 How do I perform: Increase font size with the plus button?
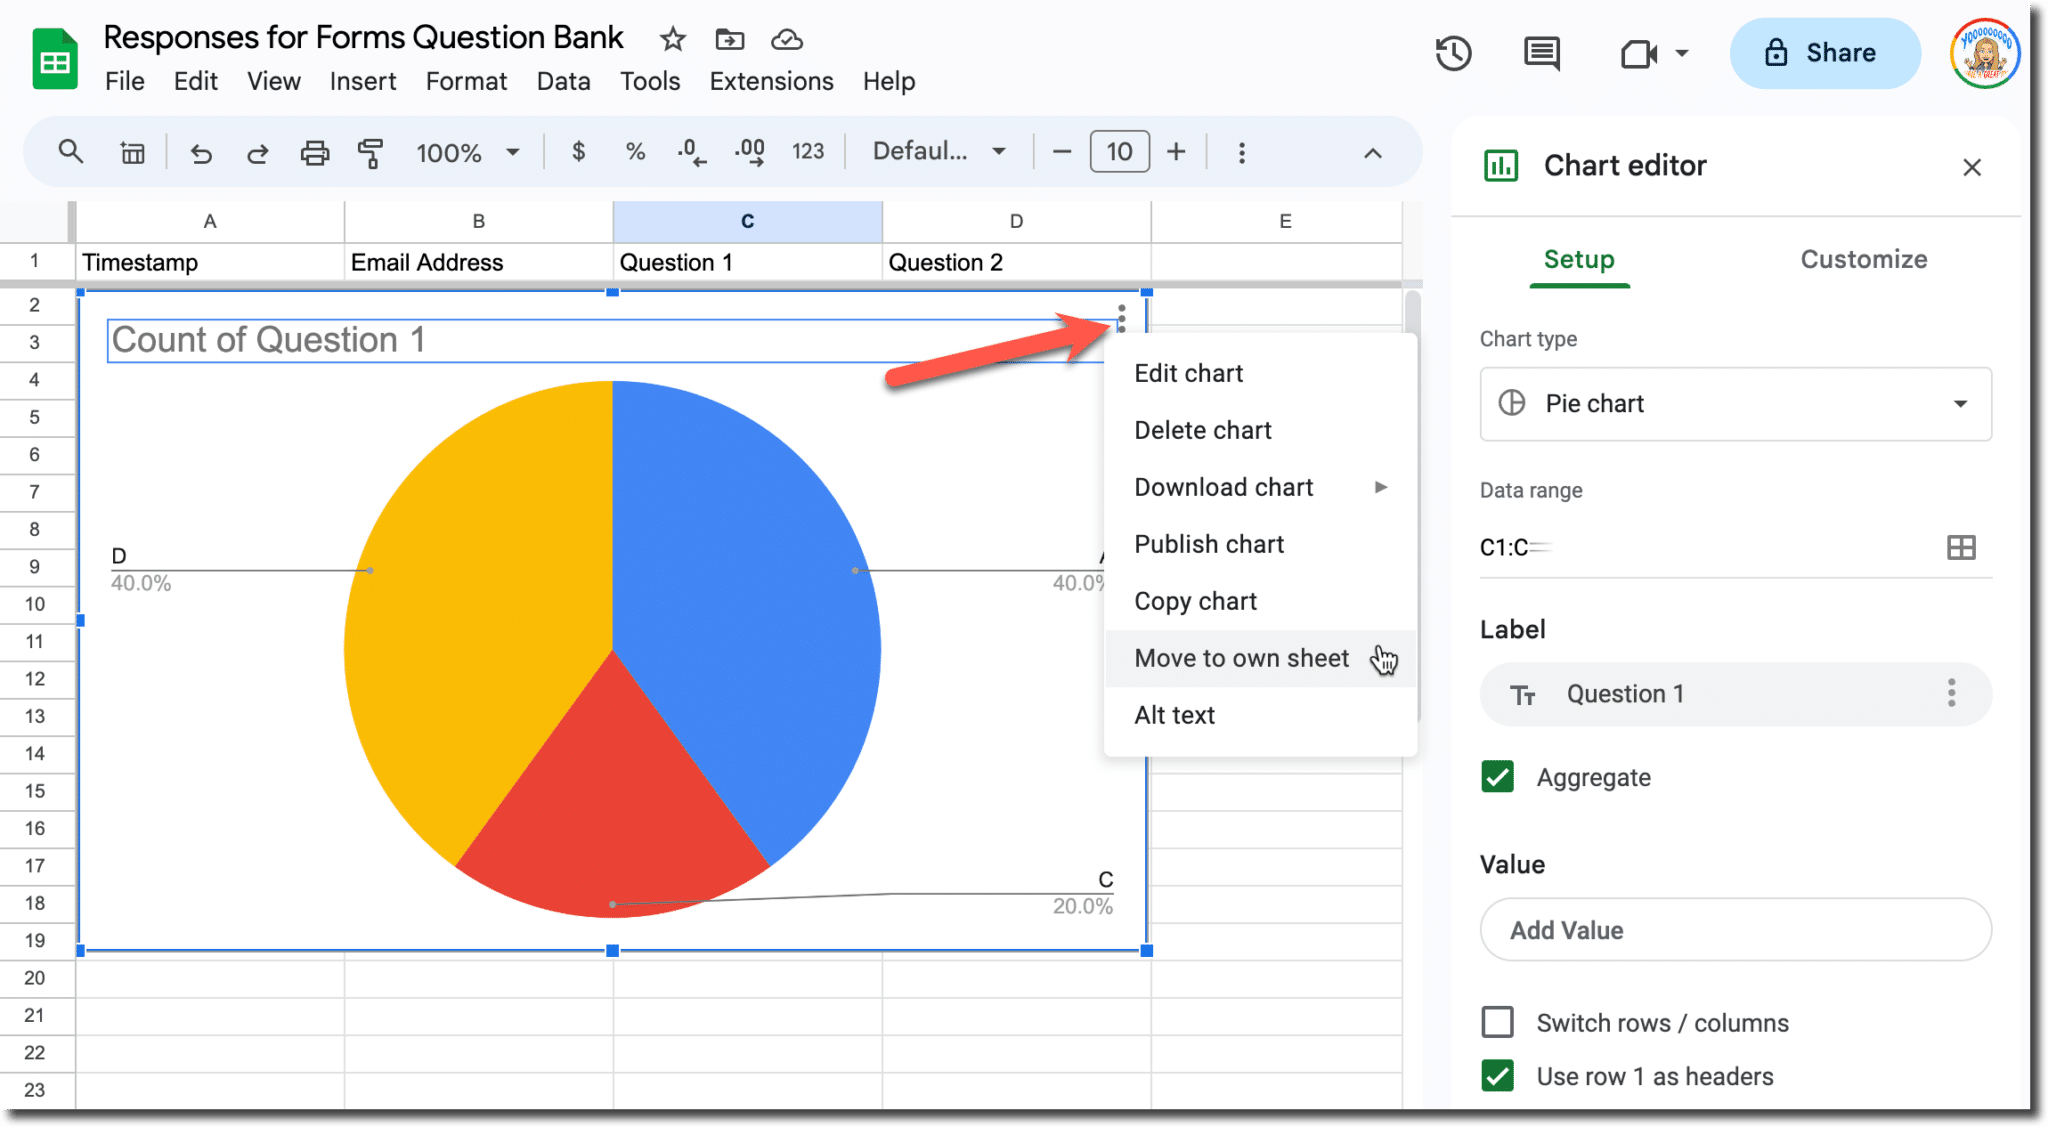tap(1176, 152)
